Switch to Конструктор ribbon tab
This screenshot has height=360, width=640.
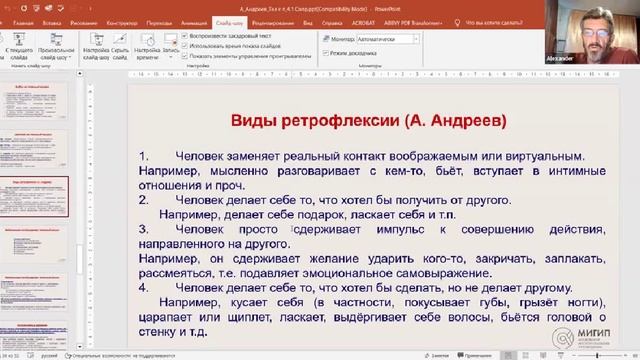(122, 23)
